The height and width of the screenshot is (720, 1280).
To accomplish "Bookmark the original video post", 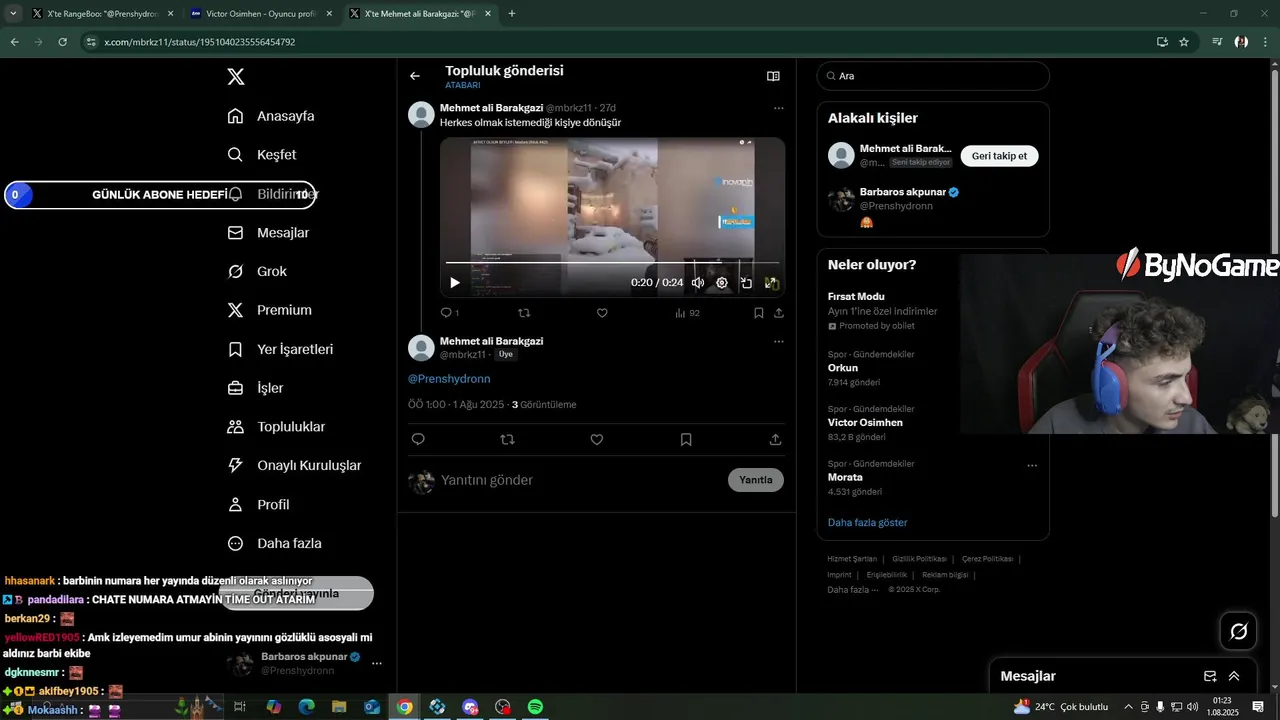I will pos(759,313).
